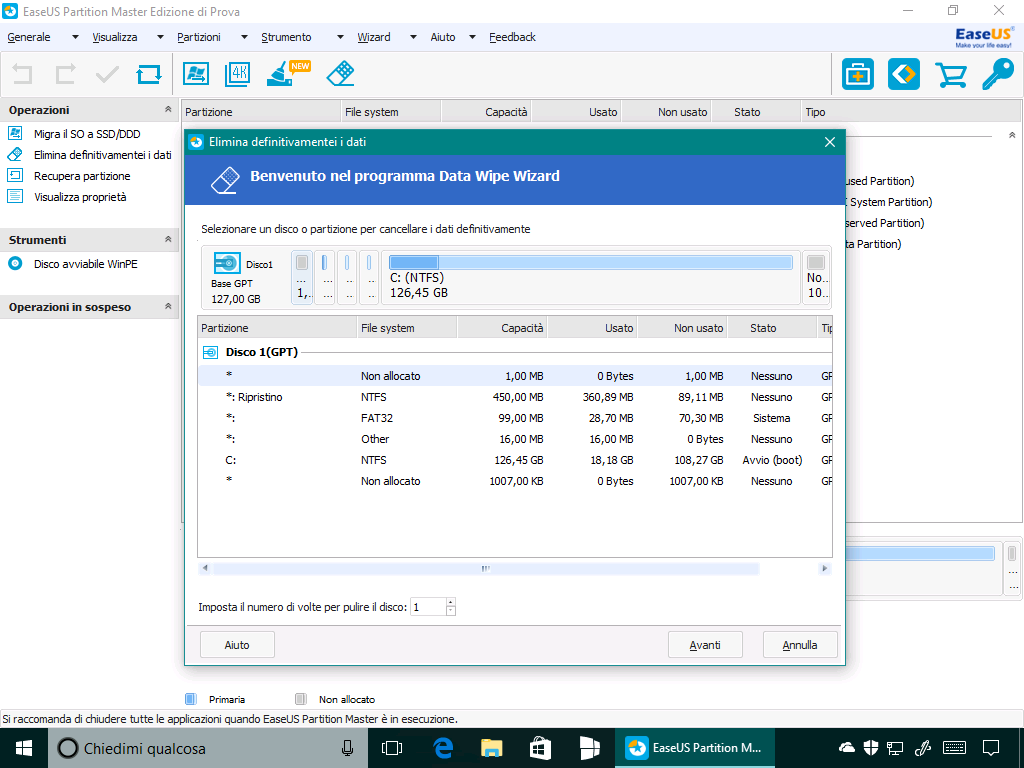Viewport: 1024px width, 768px height.
Task: Click the horizontal scrollbar left arrow
Action: (x=205, y=568)
